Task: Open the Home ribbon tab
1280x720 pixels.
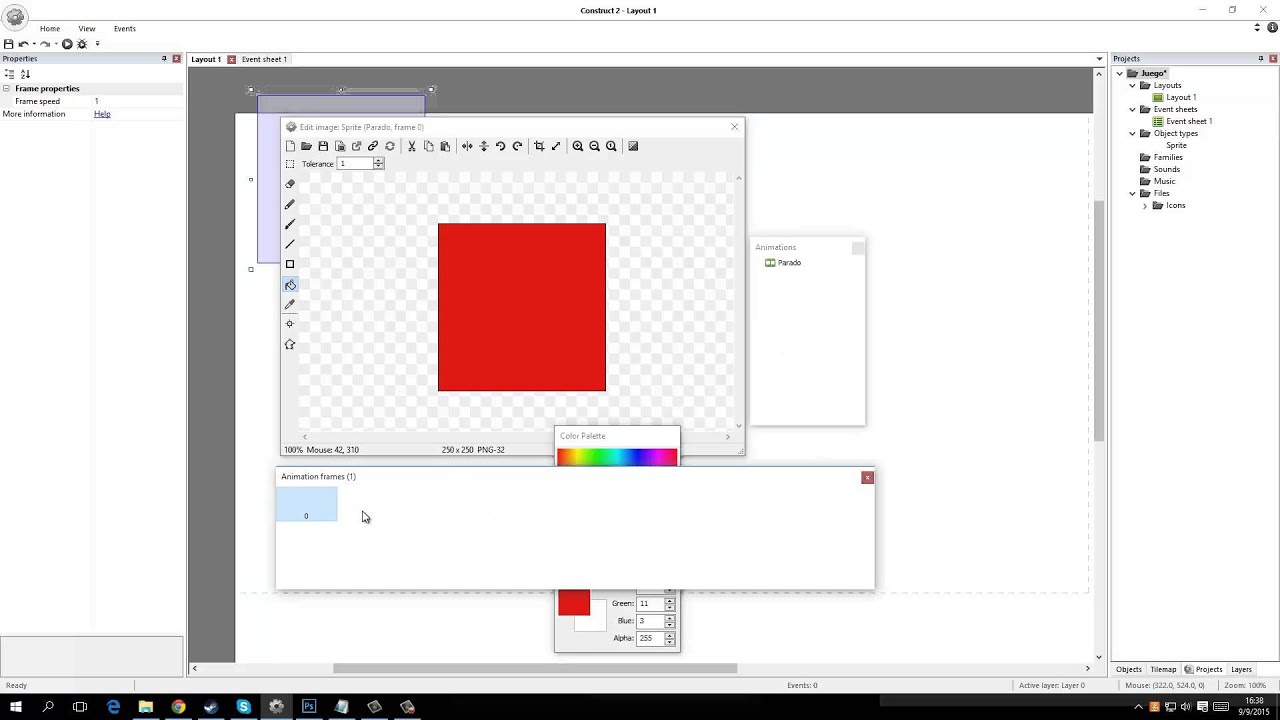Action: pos(50,29)
